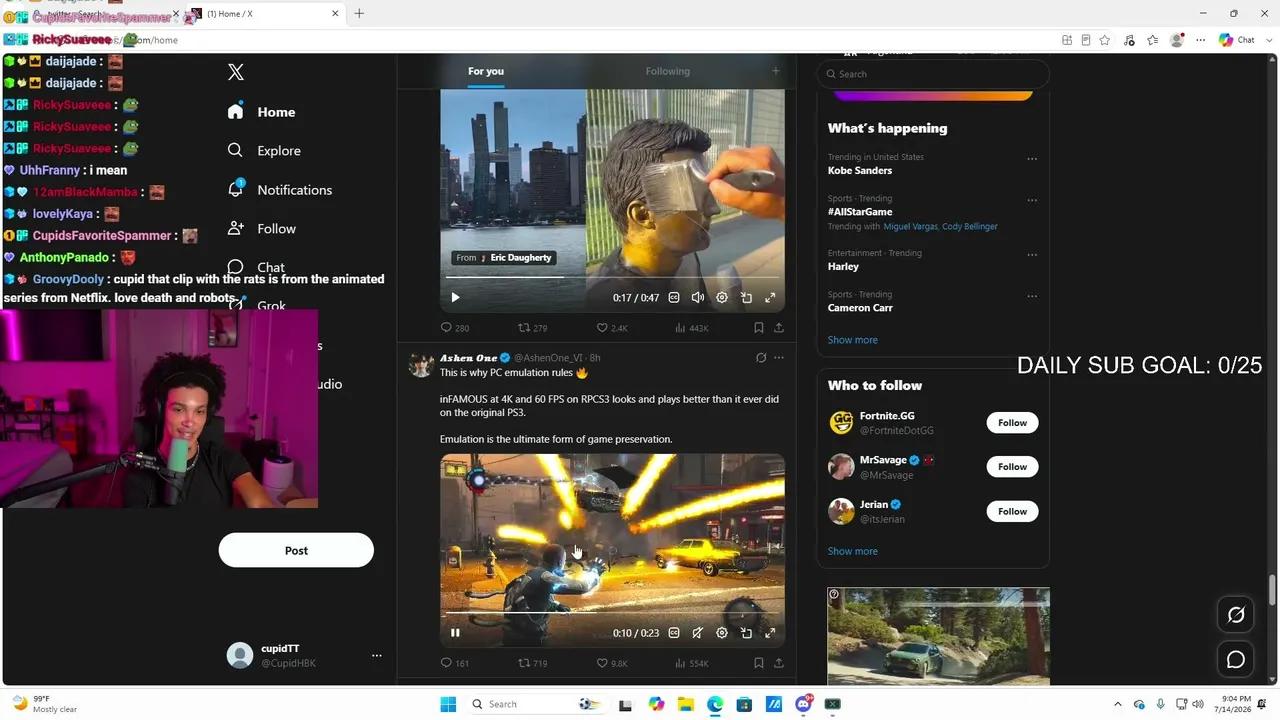Unmute the inFAMOUS gameplay video
This screenshot has height=720, width=1280.
(698, 632)
